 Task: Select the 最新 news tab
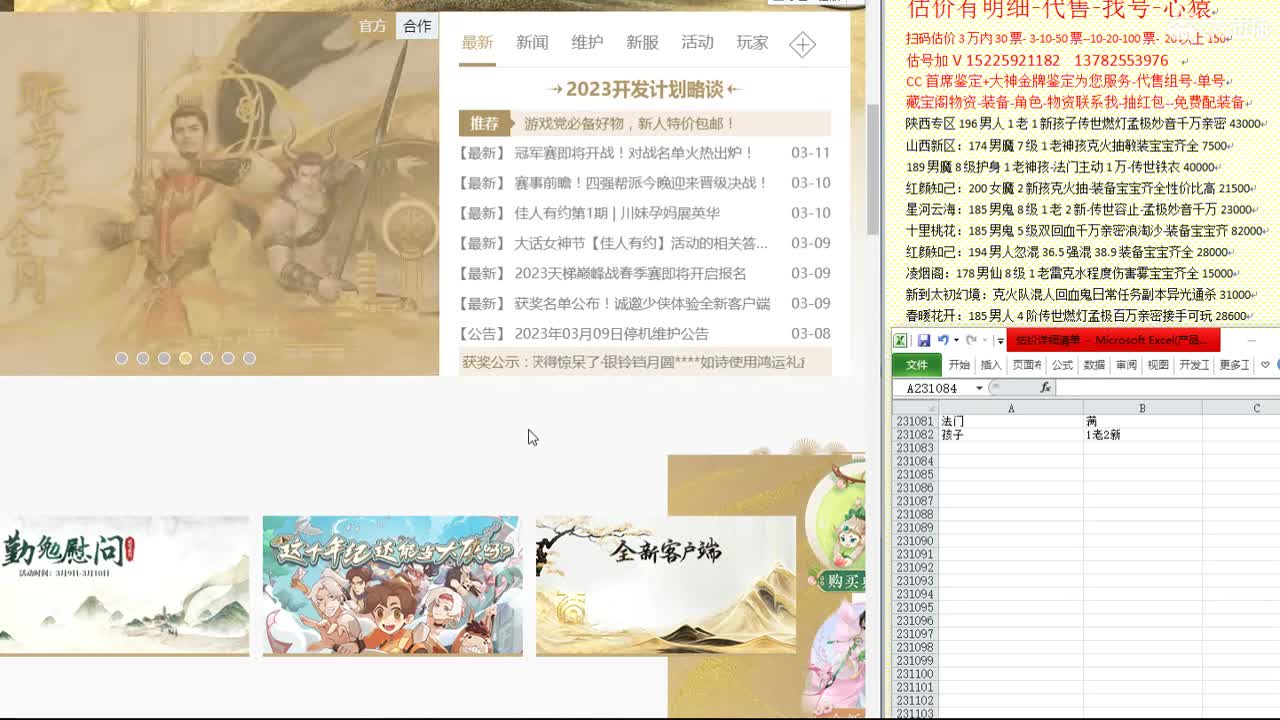(x=477, y=42)
